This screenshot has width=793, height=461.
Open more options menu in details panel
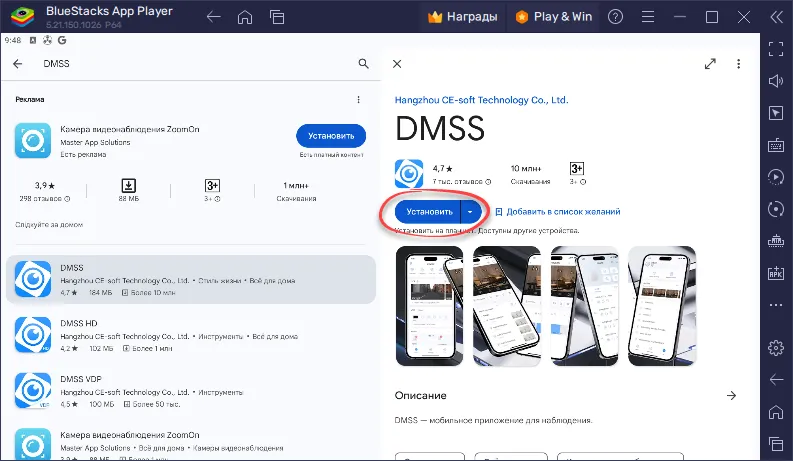(739, 63)
